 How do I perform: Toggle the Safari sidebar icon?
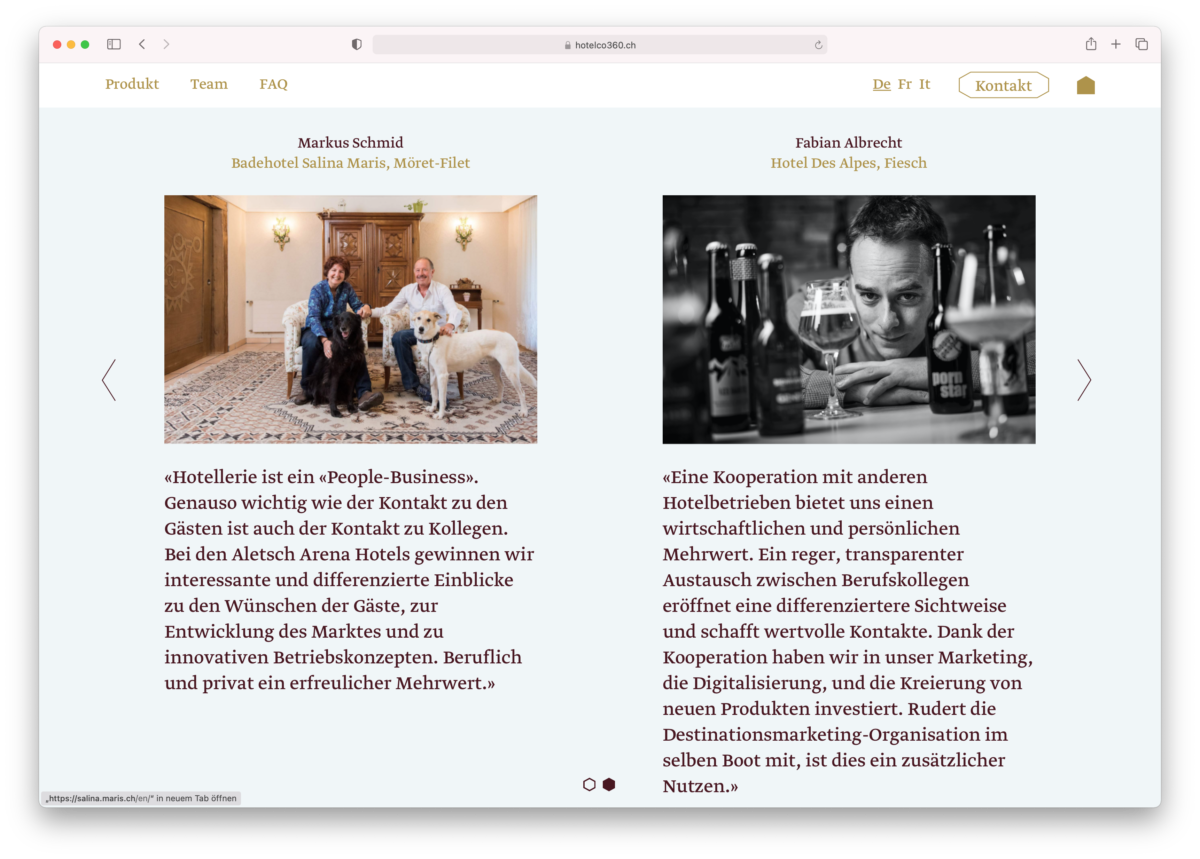pyautogui.click(x=114, y=44)
